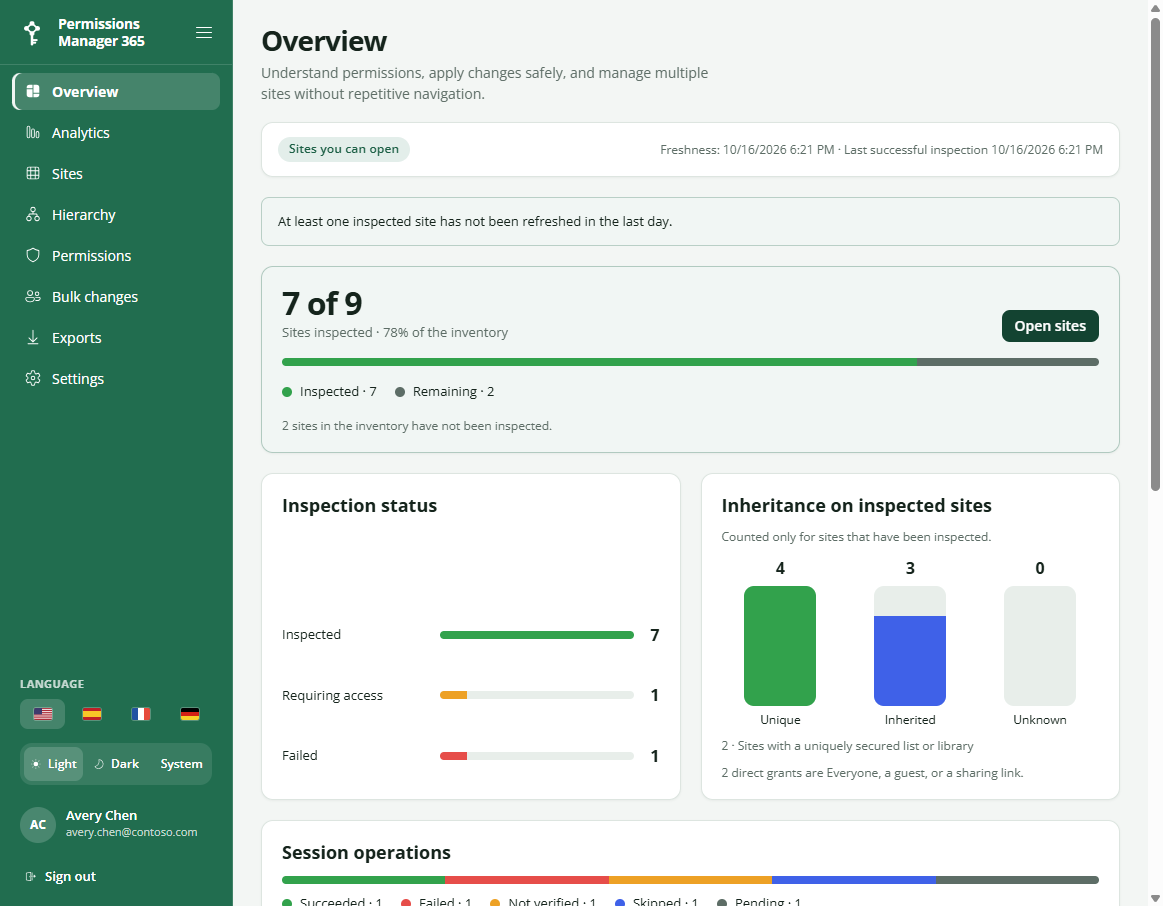The height and width of the screenshot is (906, 1163).
Task: Open the Bulk changes page
Action: (116, 297)
